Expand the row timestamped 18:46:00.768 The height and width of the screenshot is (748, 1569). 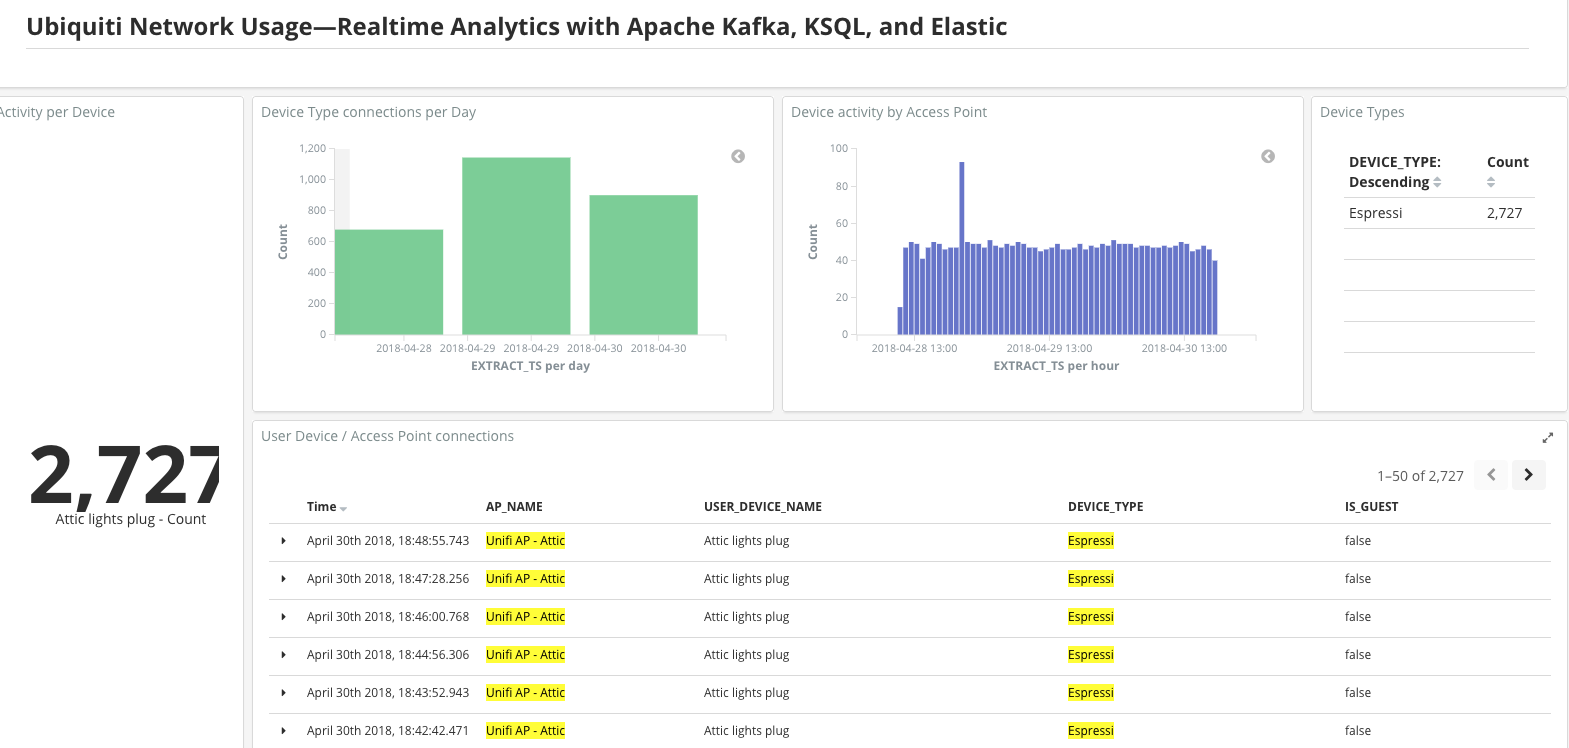[x=284, y=617]
